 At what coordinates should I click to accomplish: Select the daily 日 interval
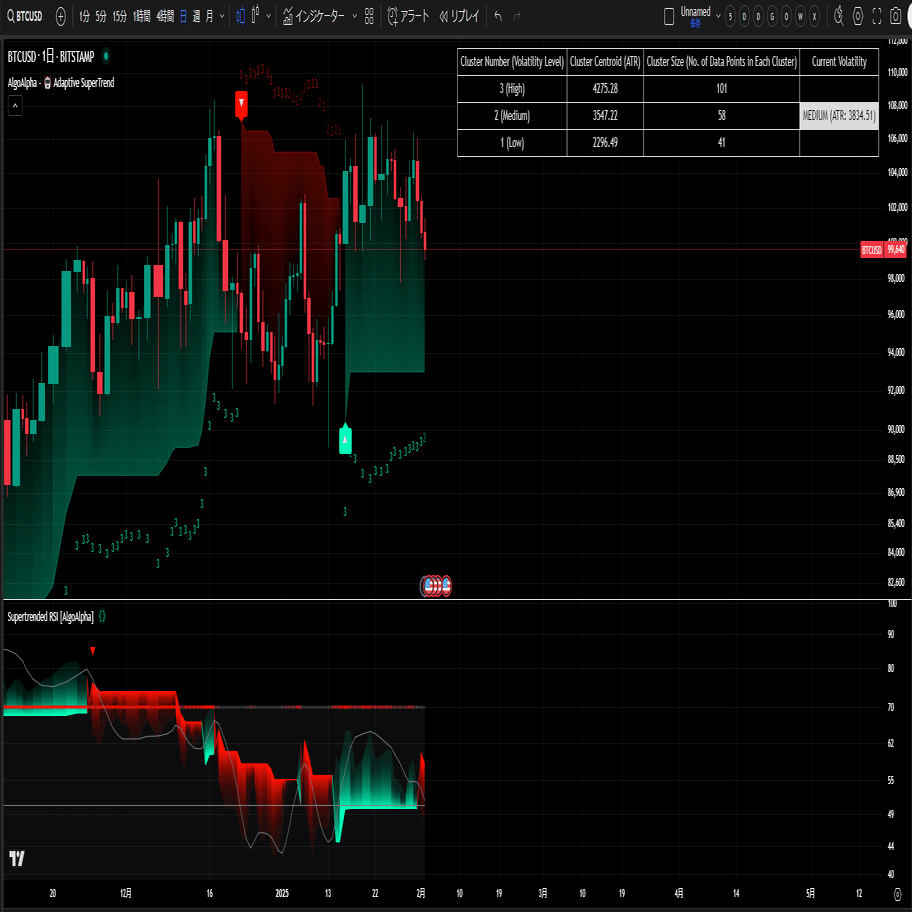tap(183, 16)
